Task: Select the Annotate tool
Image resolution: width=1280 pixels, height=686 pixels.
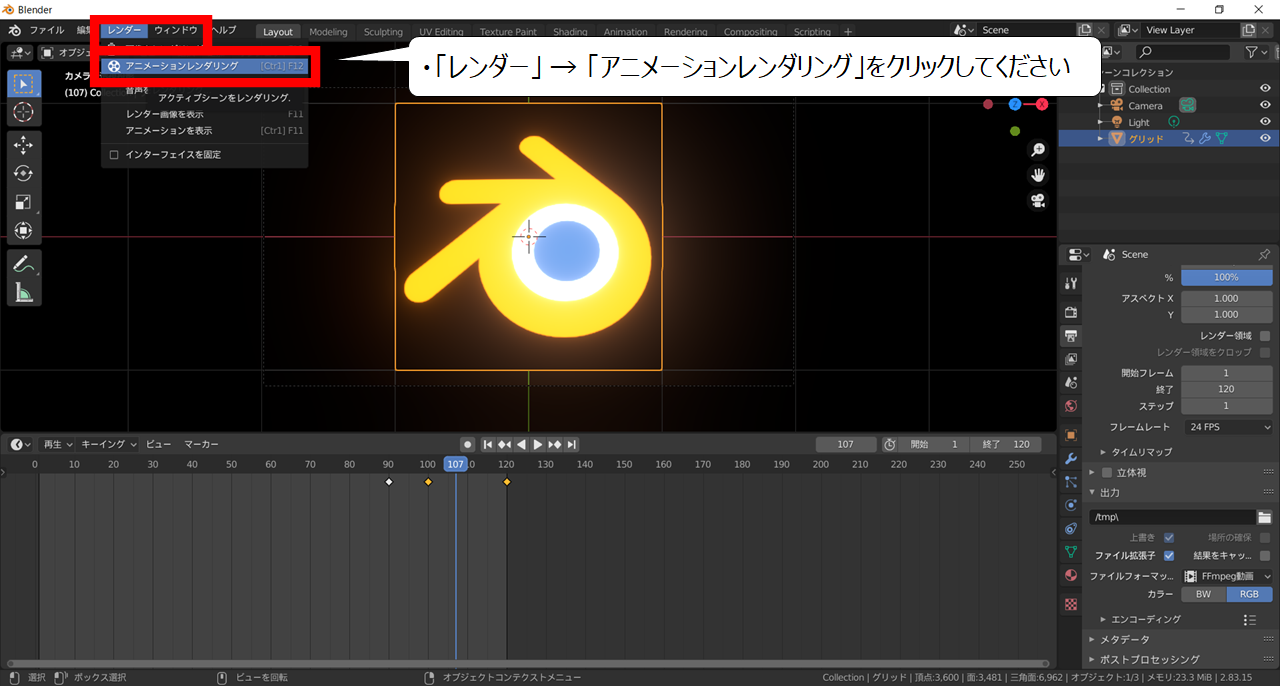Action: [x=24, y=264]
